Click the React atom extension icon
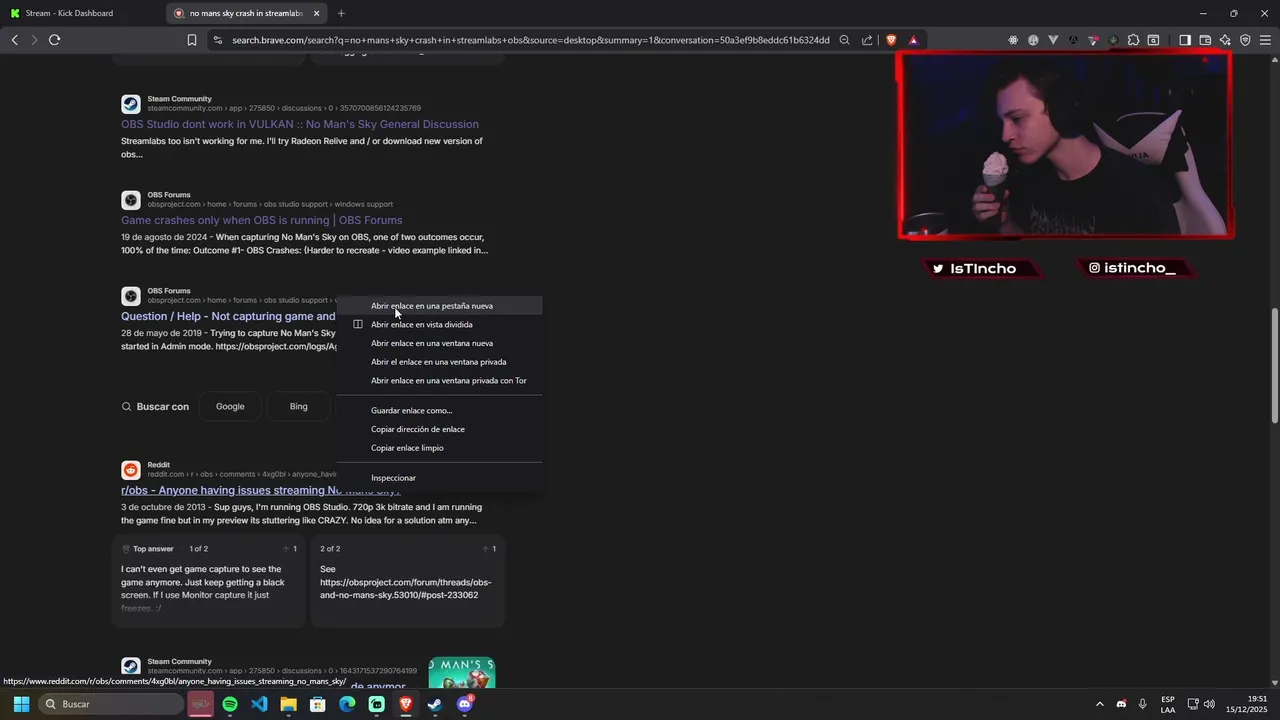1280x720 pixels. 1013,40
